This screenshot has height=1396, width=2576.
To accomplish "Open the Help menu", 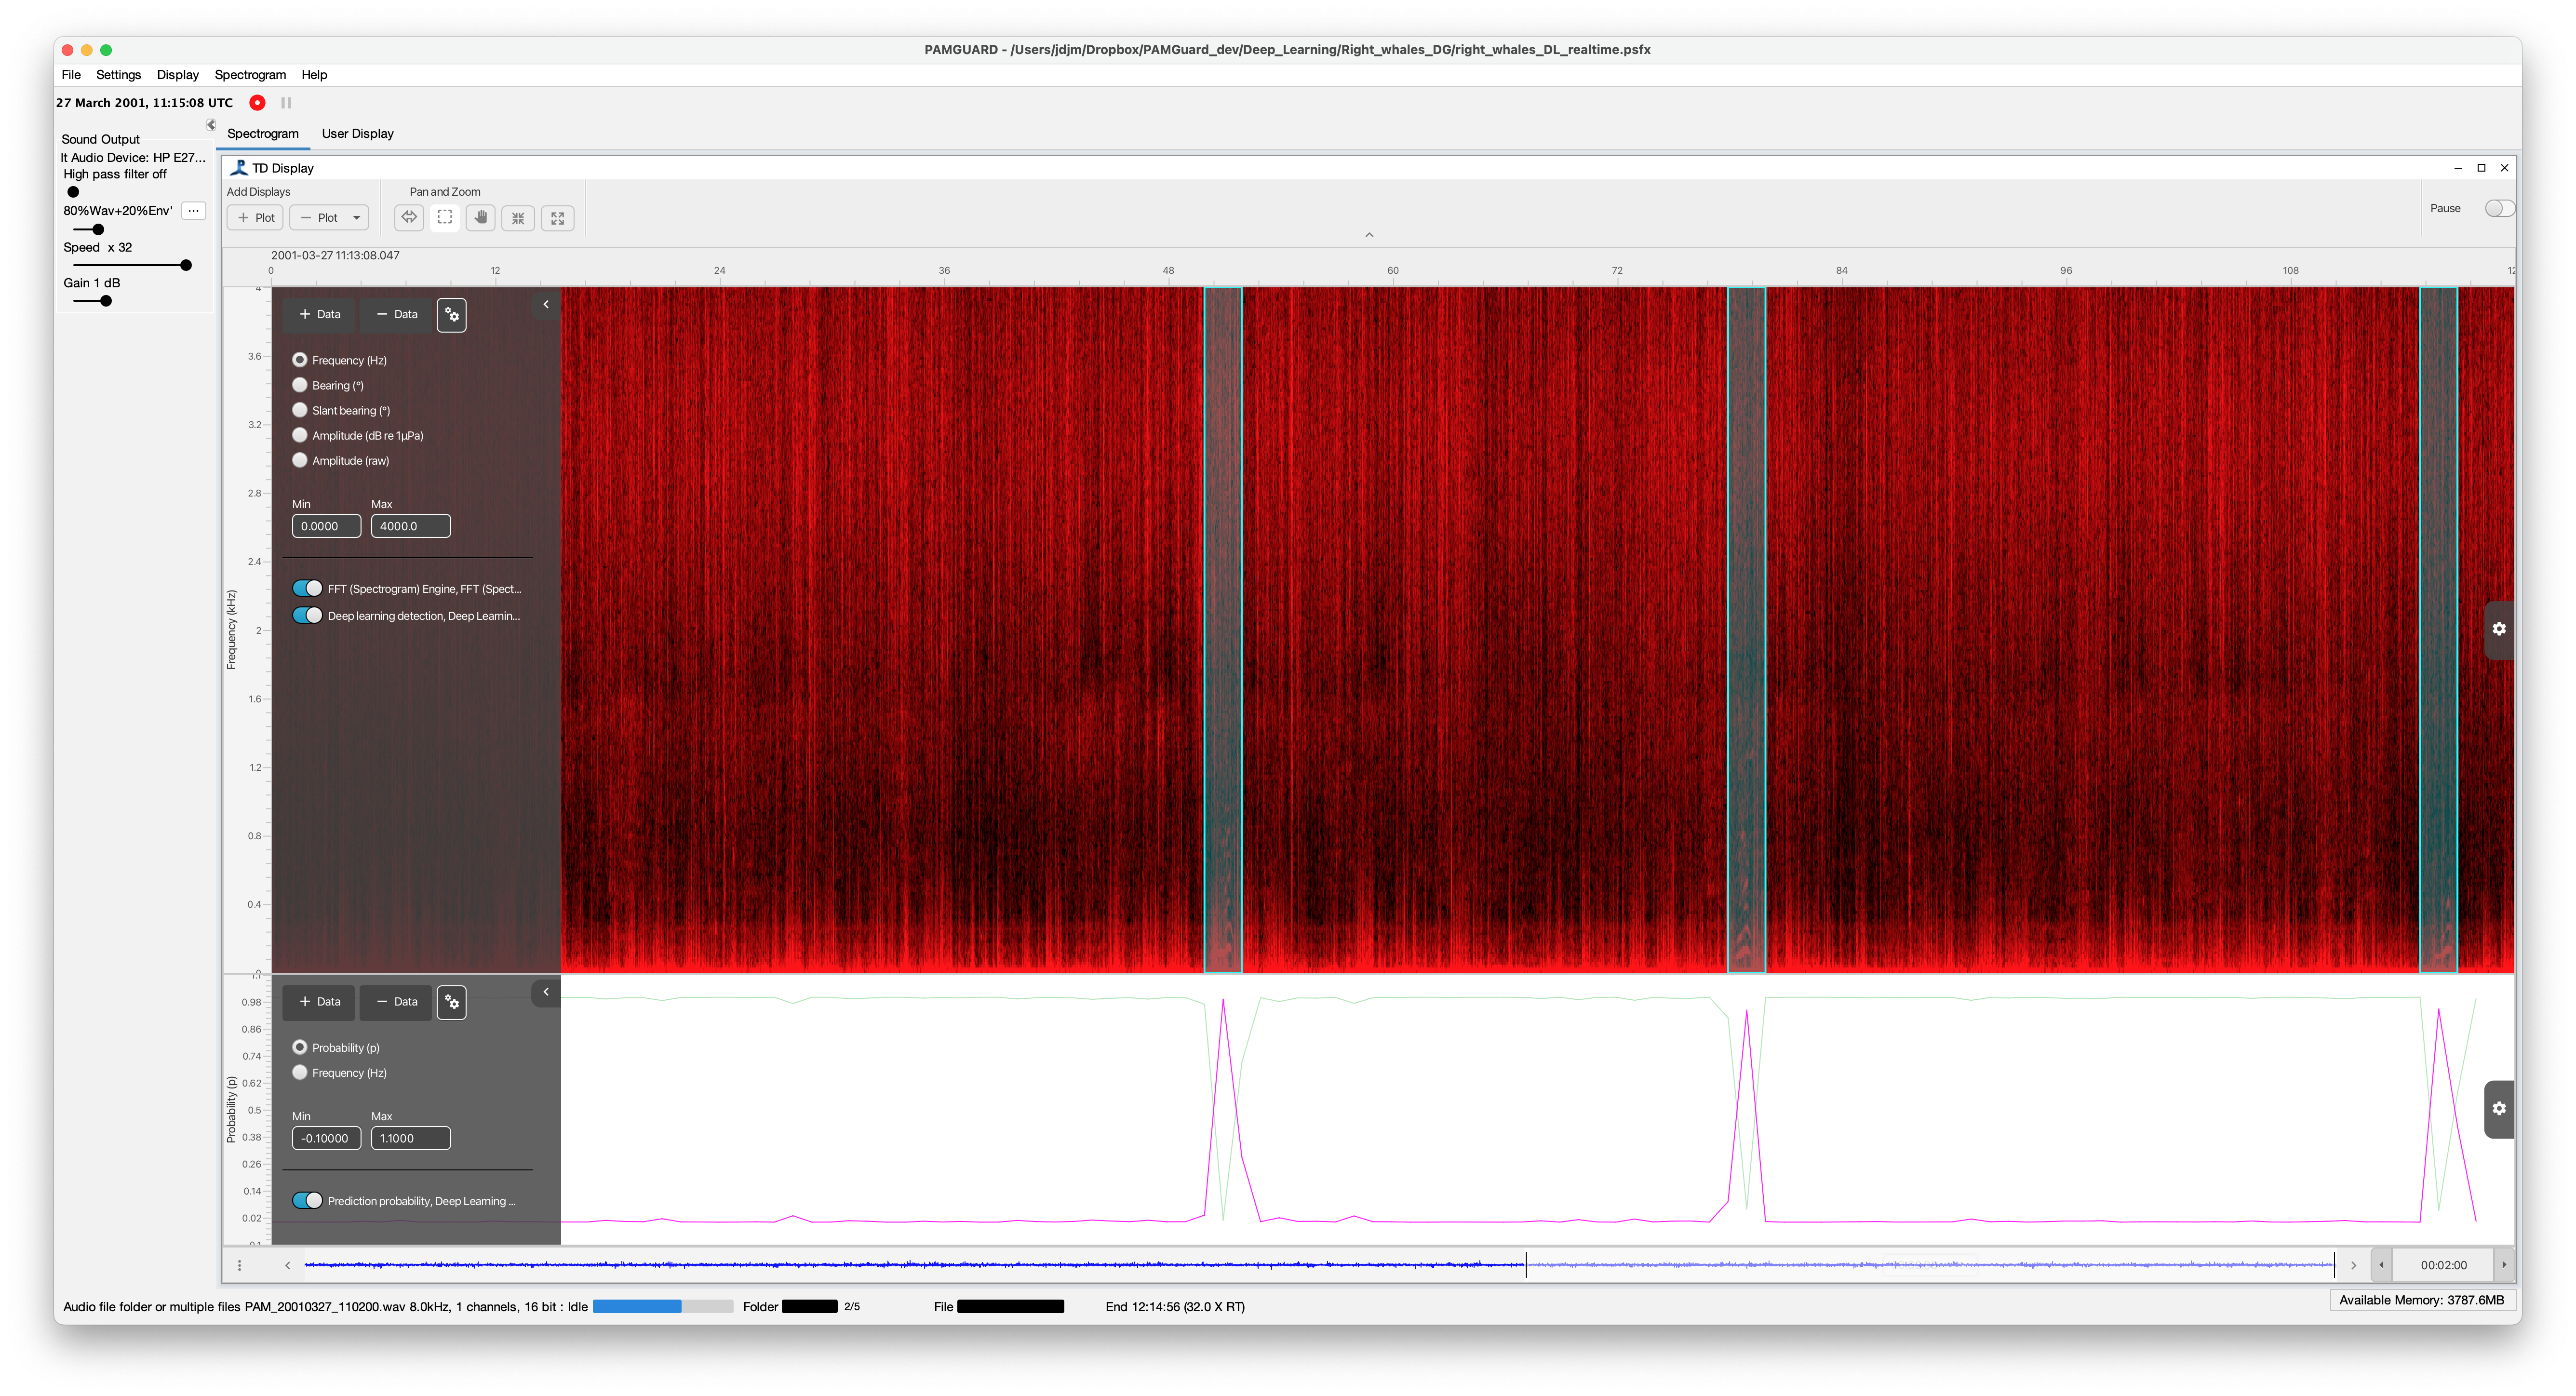I will [314, 75].
